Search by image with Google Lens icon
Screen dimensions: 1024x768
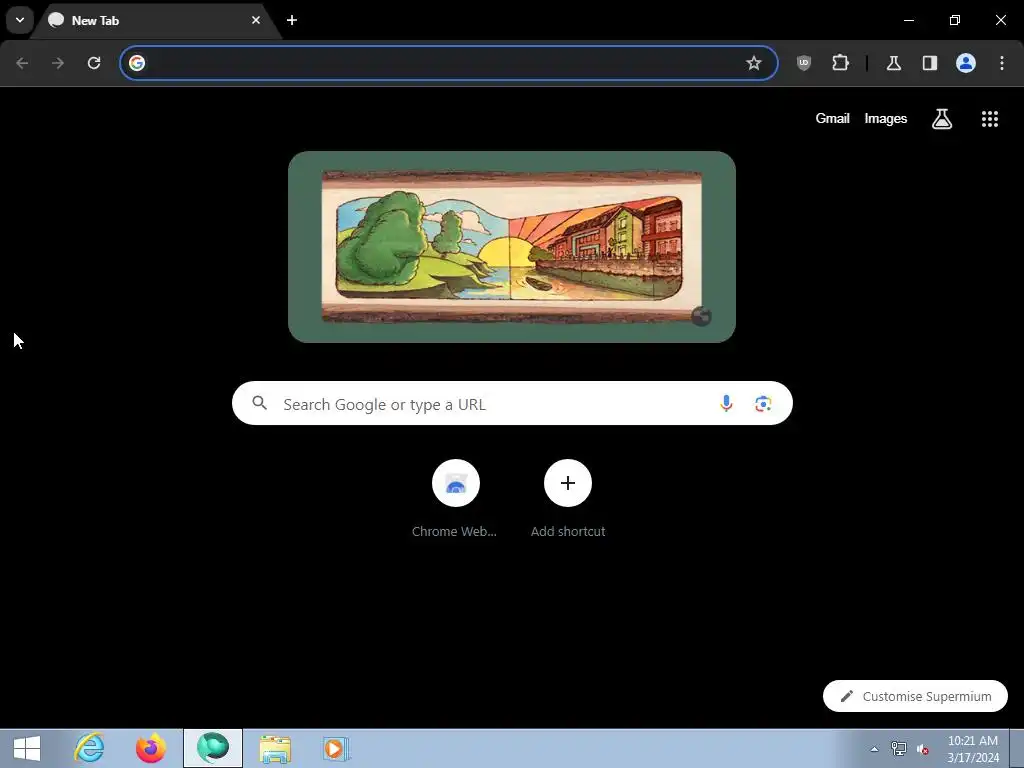coord(763,404)
